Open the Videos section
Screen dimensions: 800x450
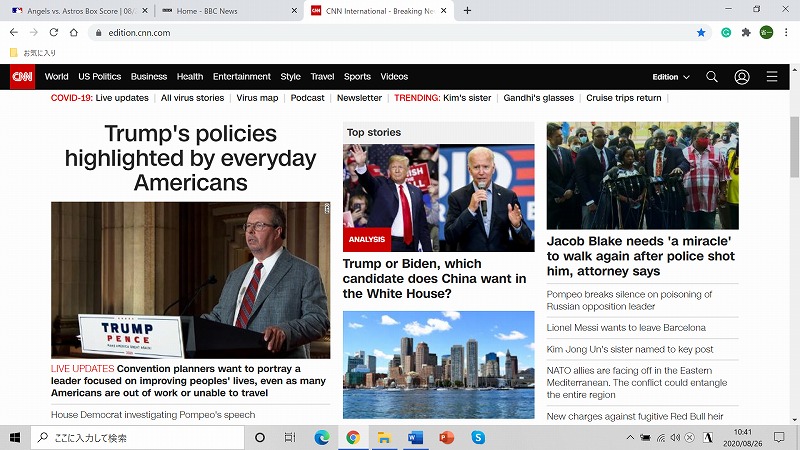pos(394,77)
